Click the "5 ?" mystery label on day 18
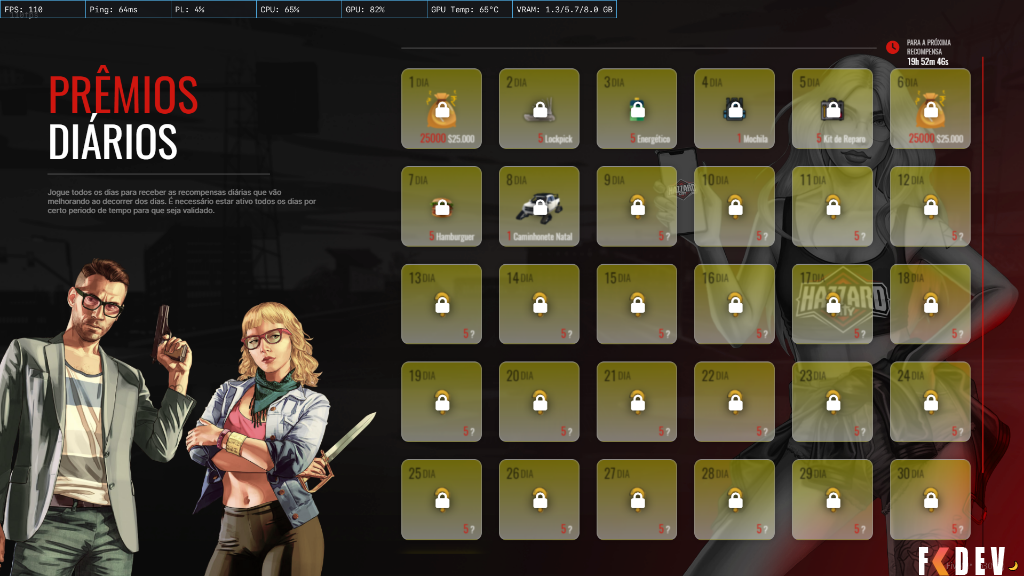Viewport: 1024px width, 576px height. (957, 334)
